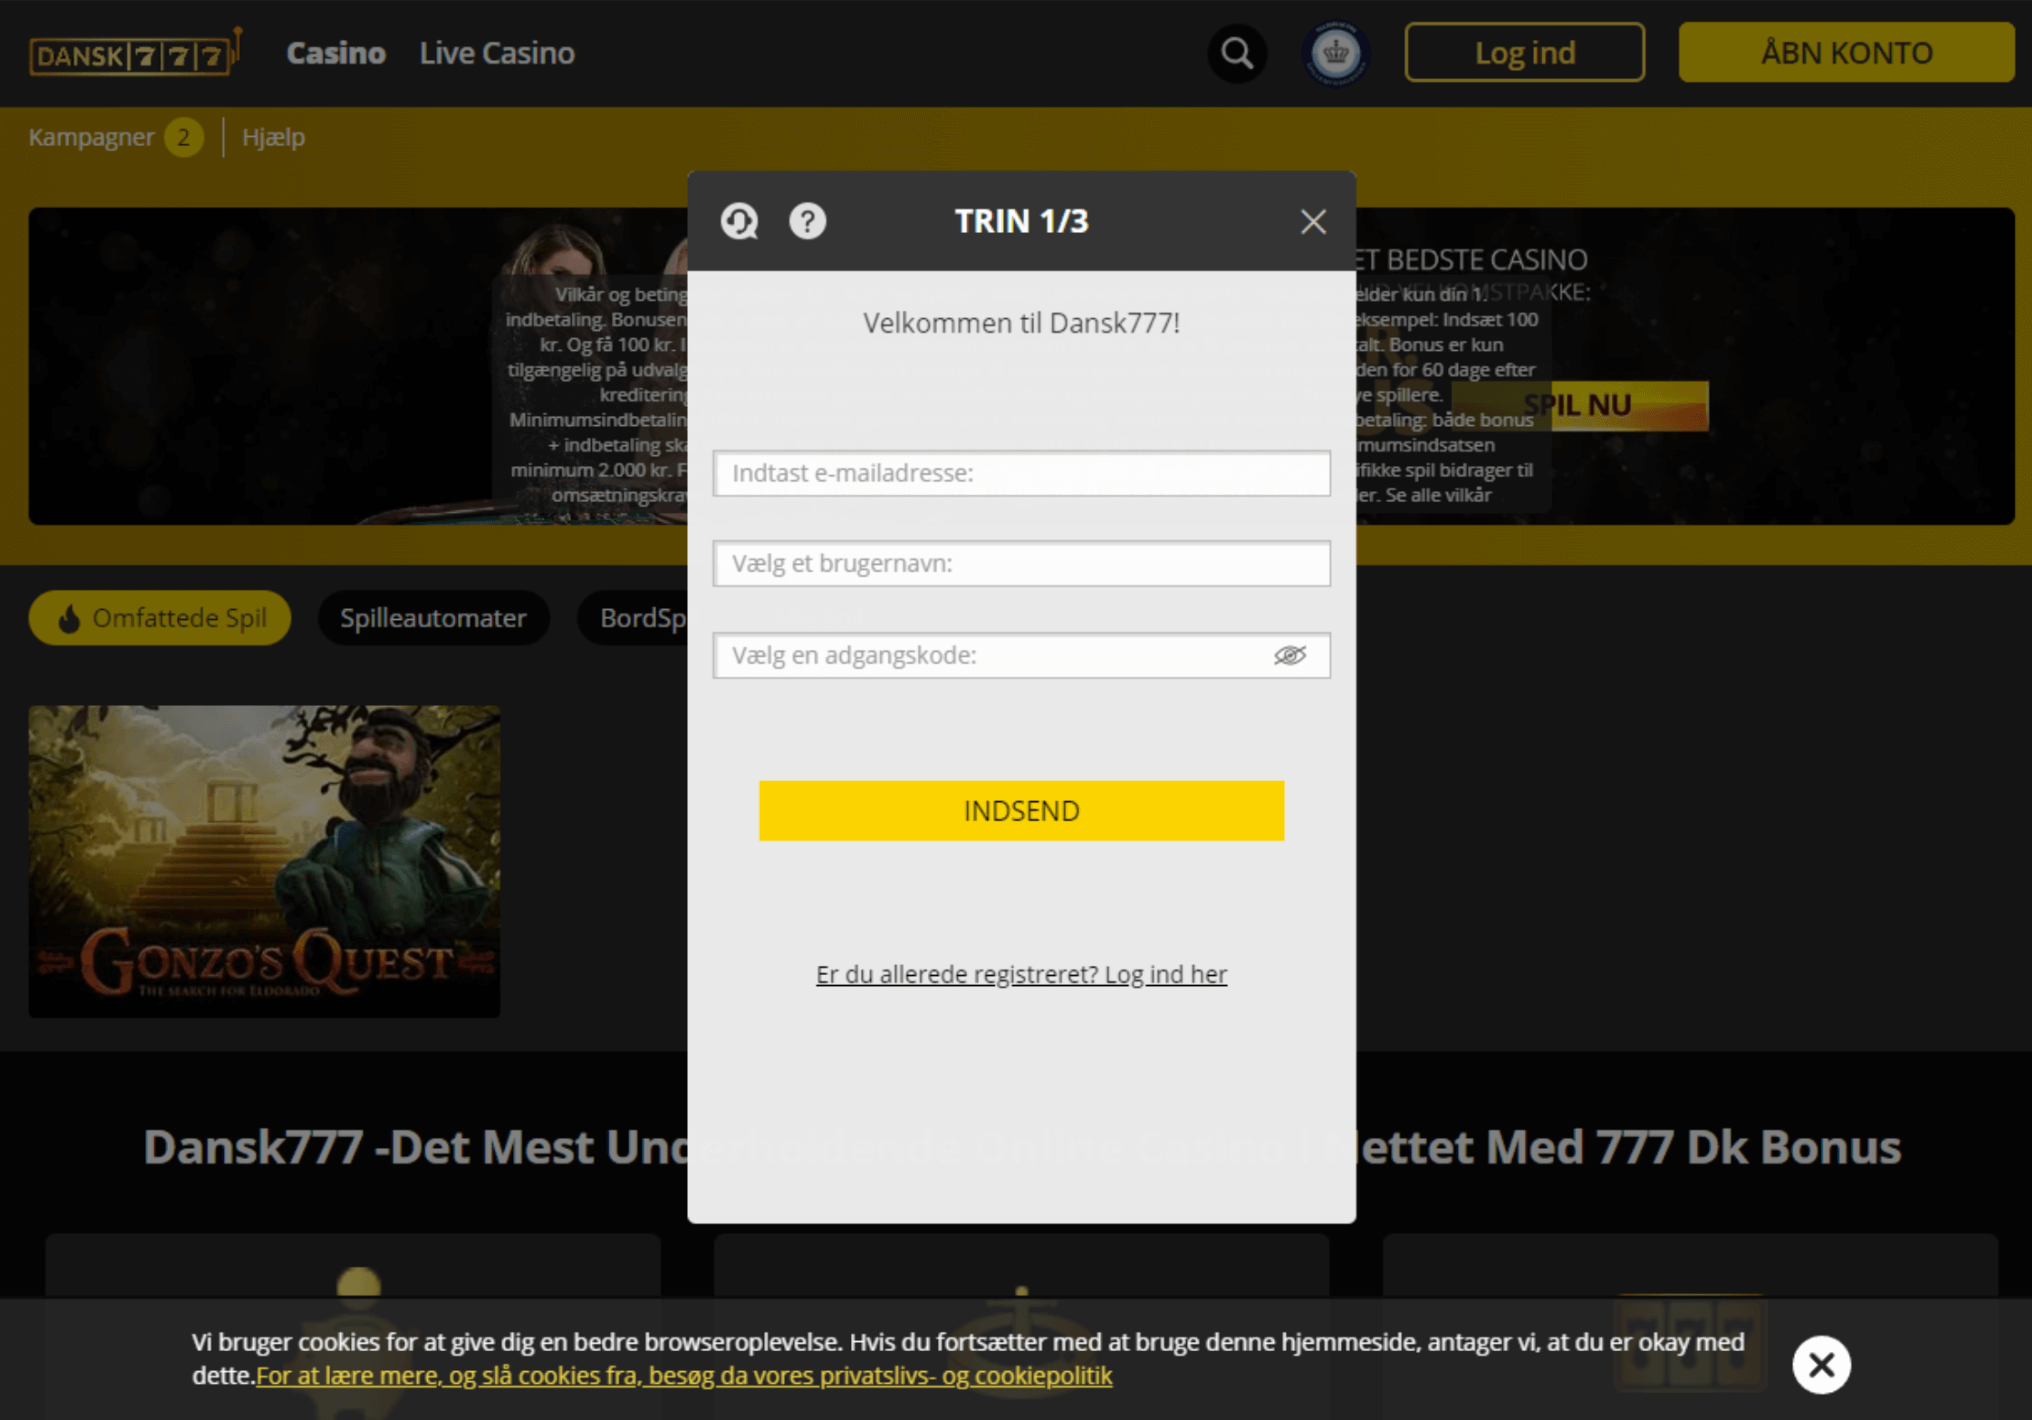Click the Dansk777 logo

pyautogui.click(x=135, y=52)
